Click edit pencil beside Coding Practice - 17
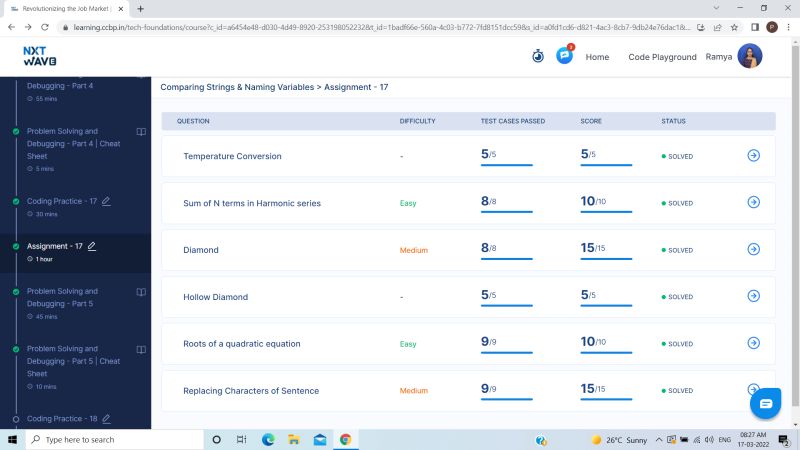The image size is (800, 450). (x=106, y=202)
